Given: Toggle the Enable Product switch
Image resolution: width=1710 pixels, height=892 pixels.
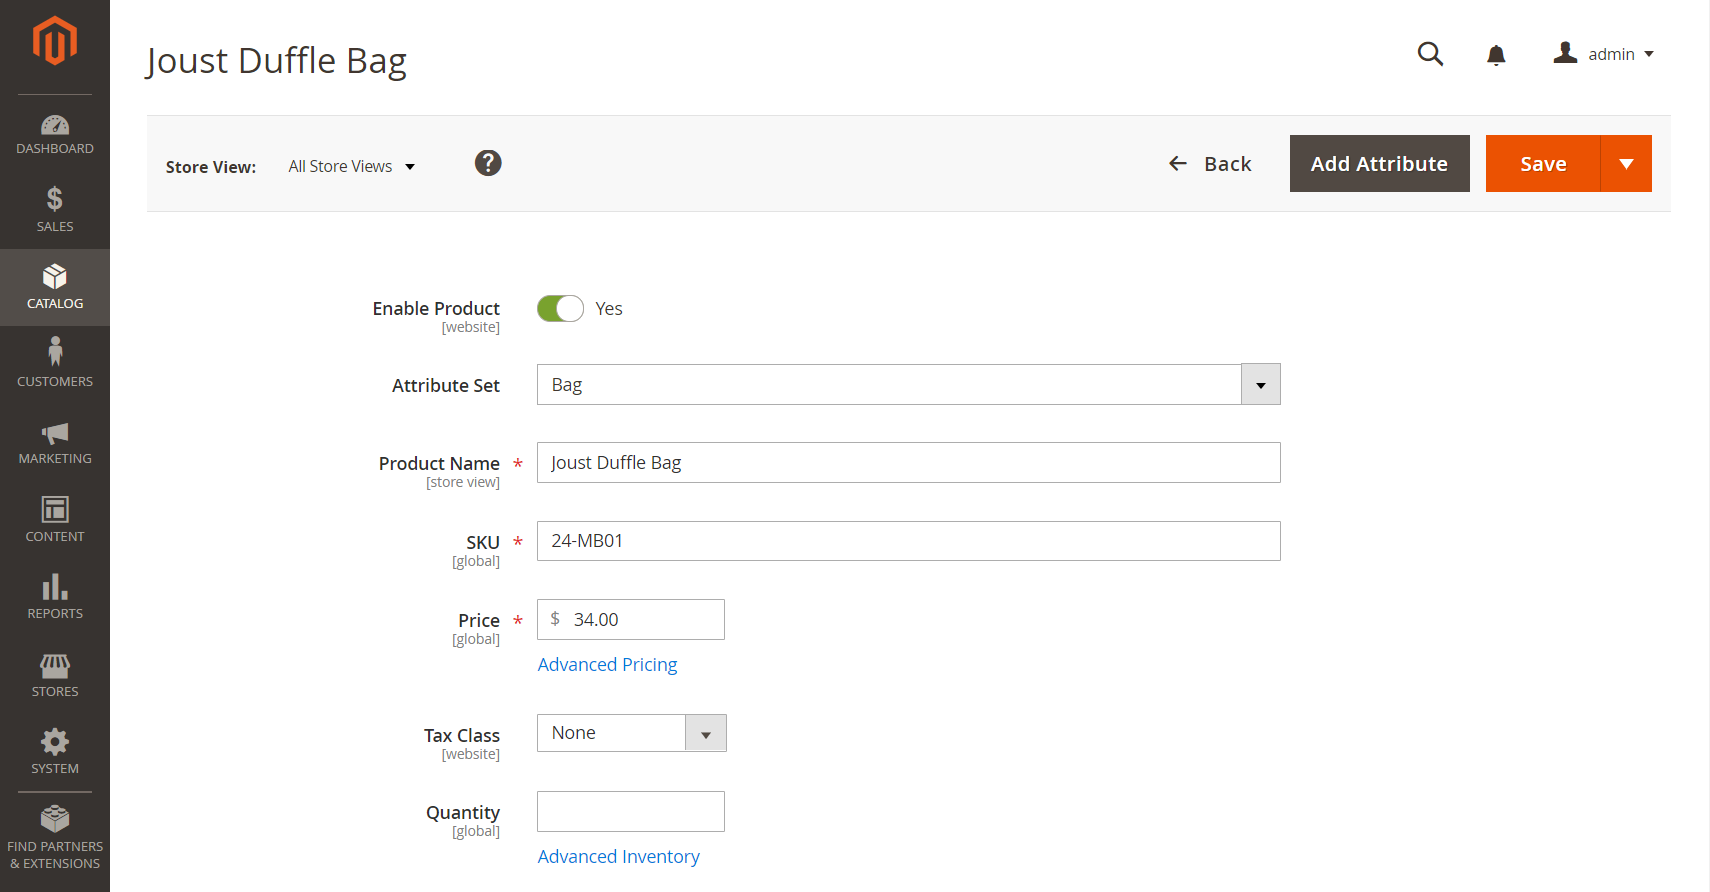Looking at the screenshot, I should pos(560,308).
